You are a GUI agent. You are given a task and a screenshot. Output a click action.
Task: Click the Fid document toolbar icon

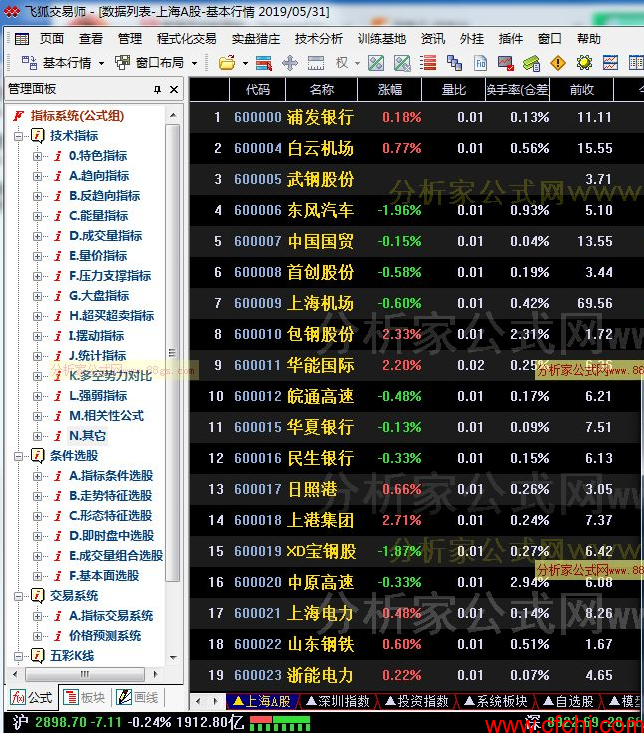(x=480, y=63)
